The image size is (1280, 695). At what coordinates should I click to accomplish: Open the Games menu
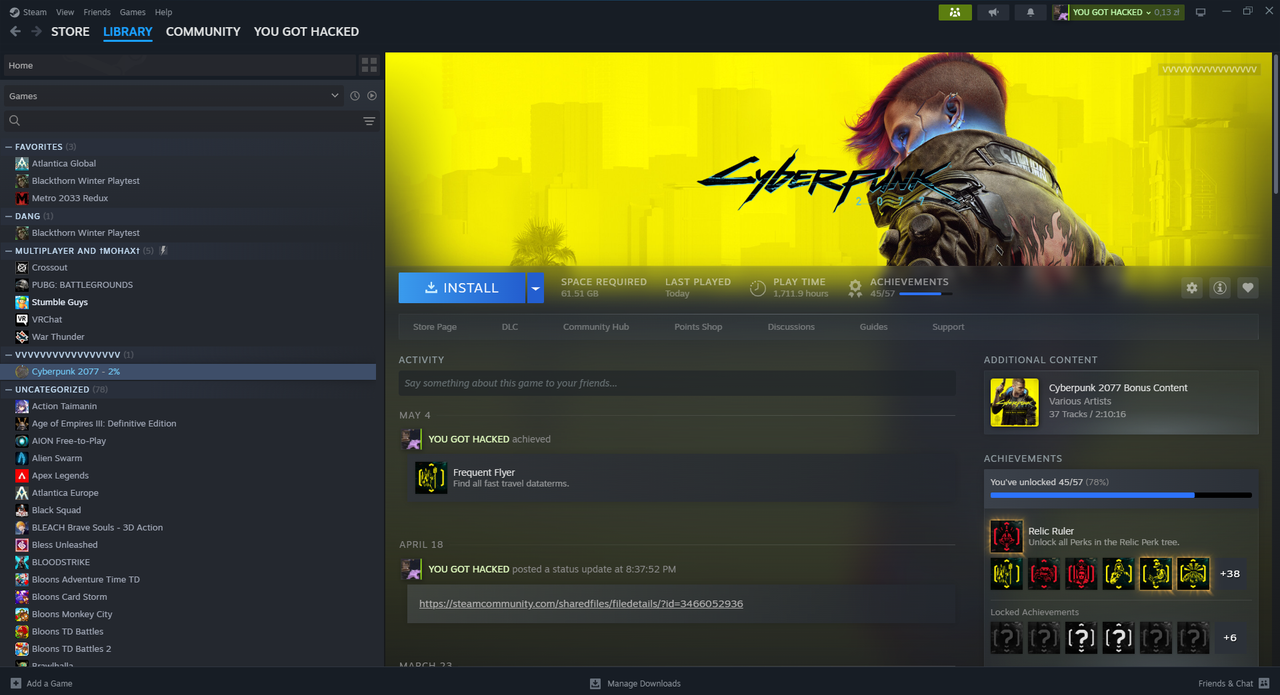click(x=132, y=12)
